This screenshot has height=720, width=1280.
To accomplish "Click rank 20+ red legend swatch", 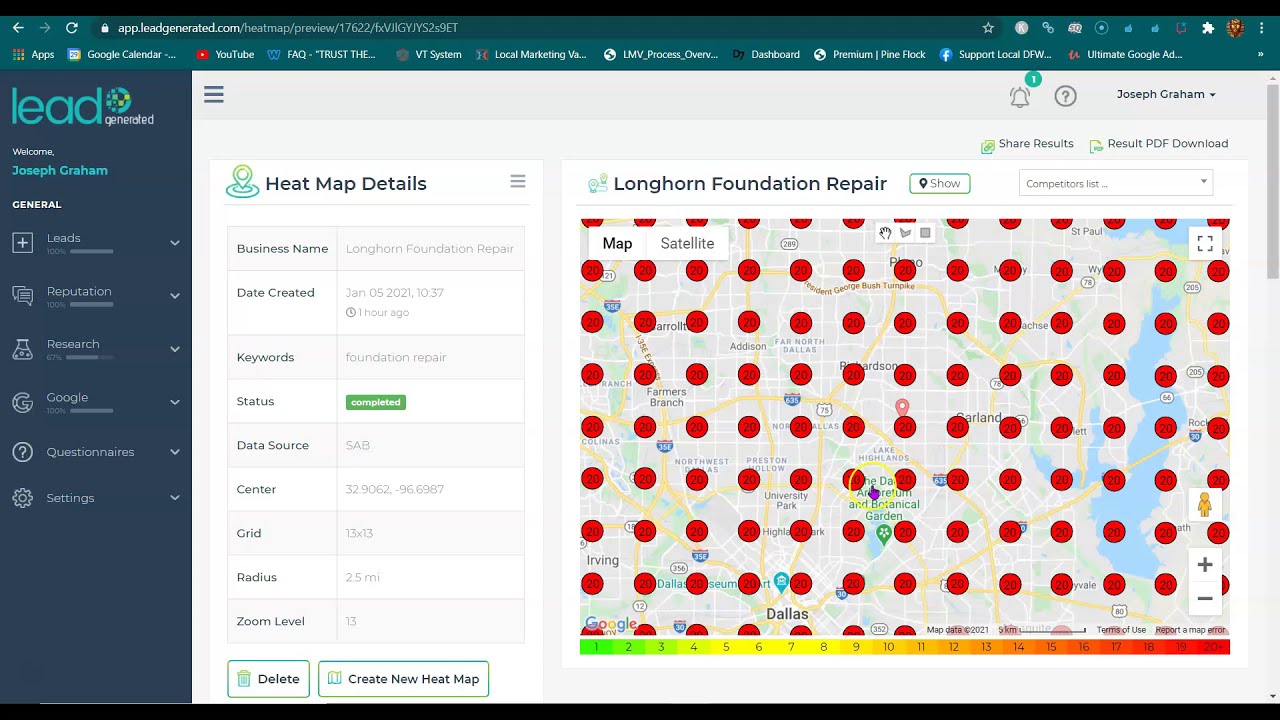I will [x=1215, y=648].
